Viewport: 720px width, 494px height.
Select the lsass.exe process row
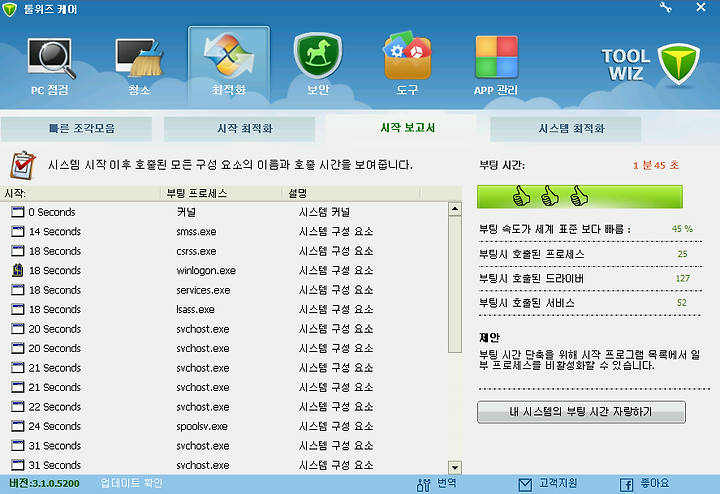click(225, 309)
